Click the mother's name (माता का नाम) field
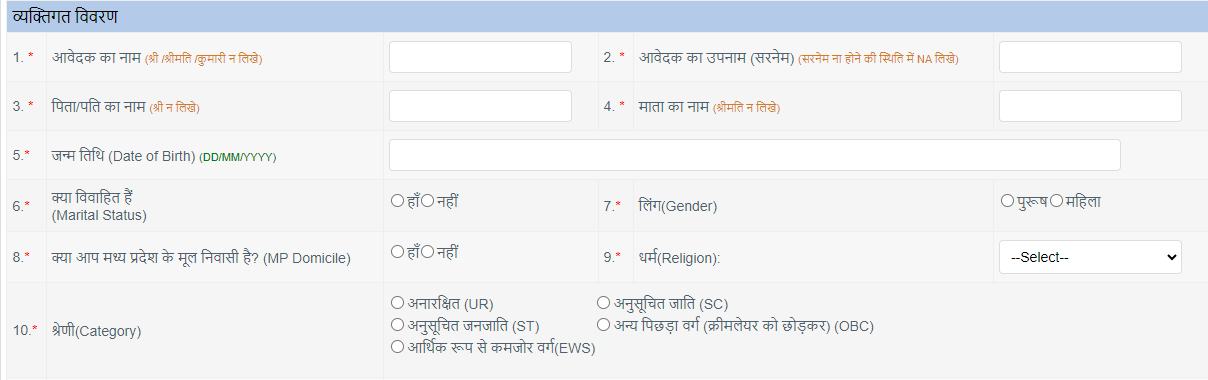Viewport: 1208px width, 380px height. 1090,106
